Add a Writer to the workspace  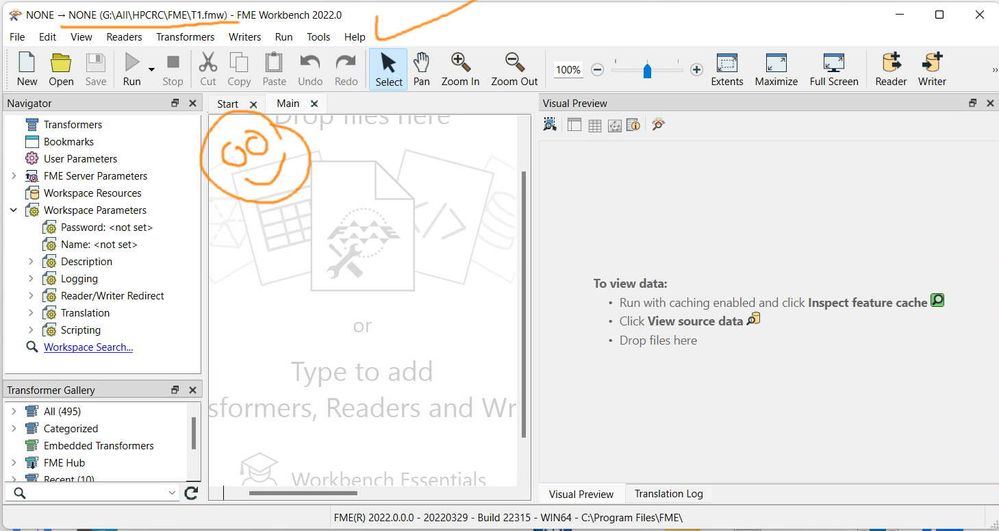click(931, 69)
